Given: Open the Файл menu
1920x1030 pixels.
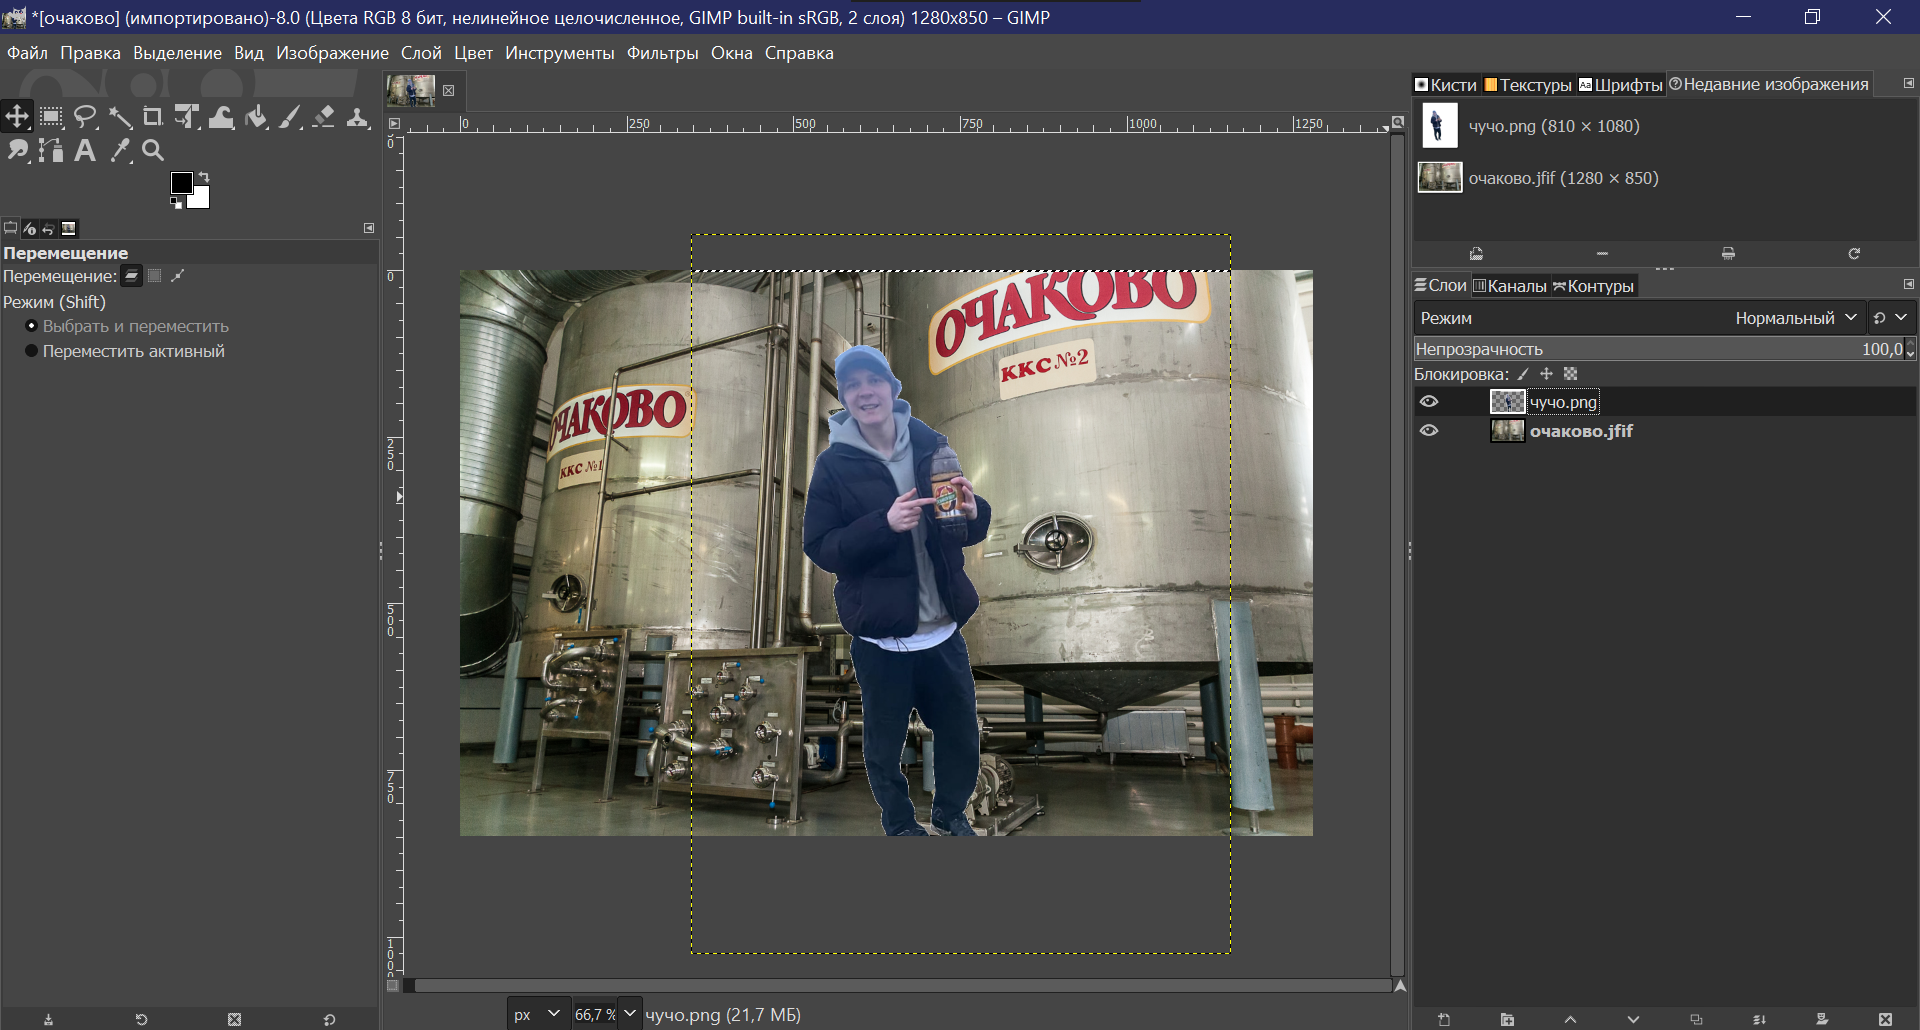Looking at the screenshot, I should (x=27, y=53).
